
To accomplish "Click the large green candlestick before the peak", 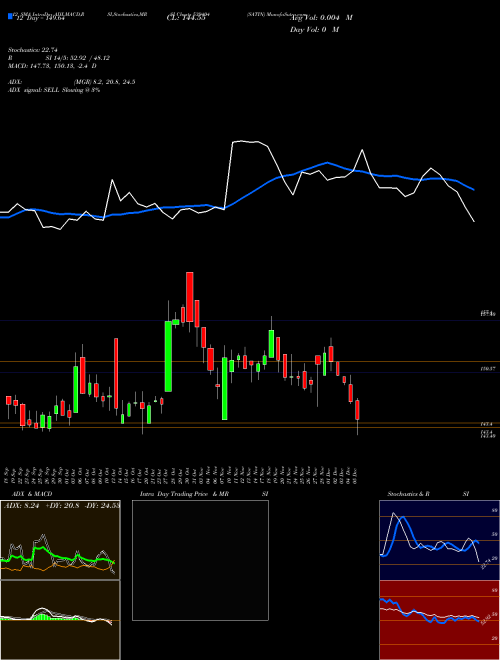I will (168, 356).
